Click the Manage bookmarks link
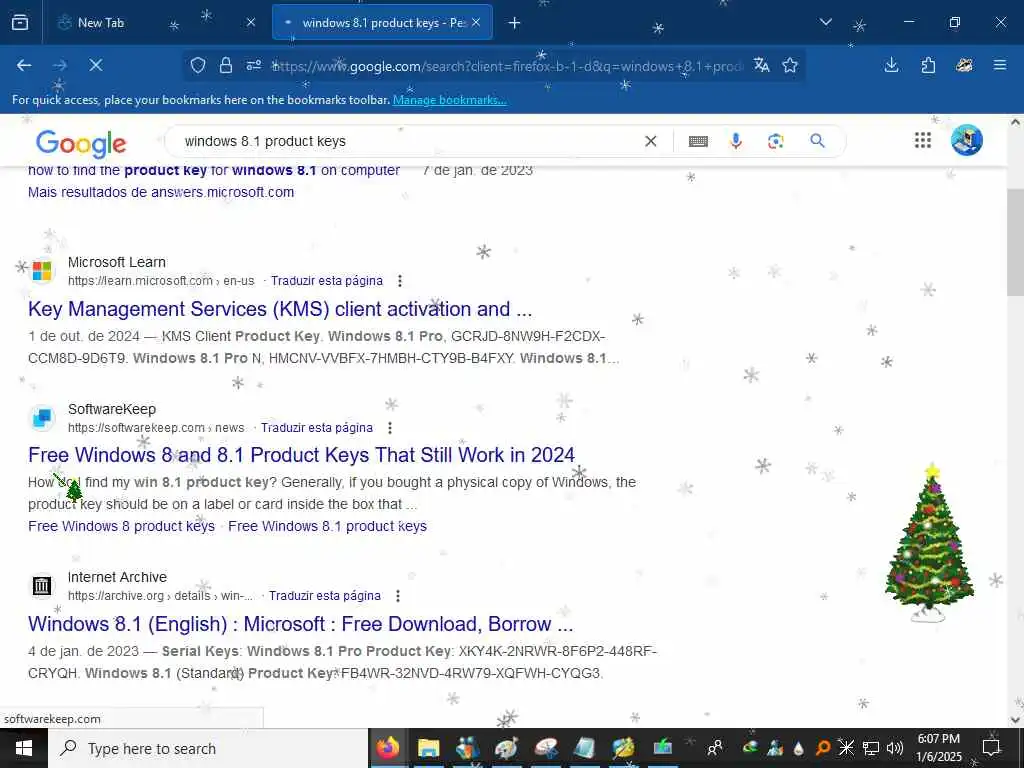 449,100
